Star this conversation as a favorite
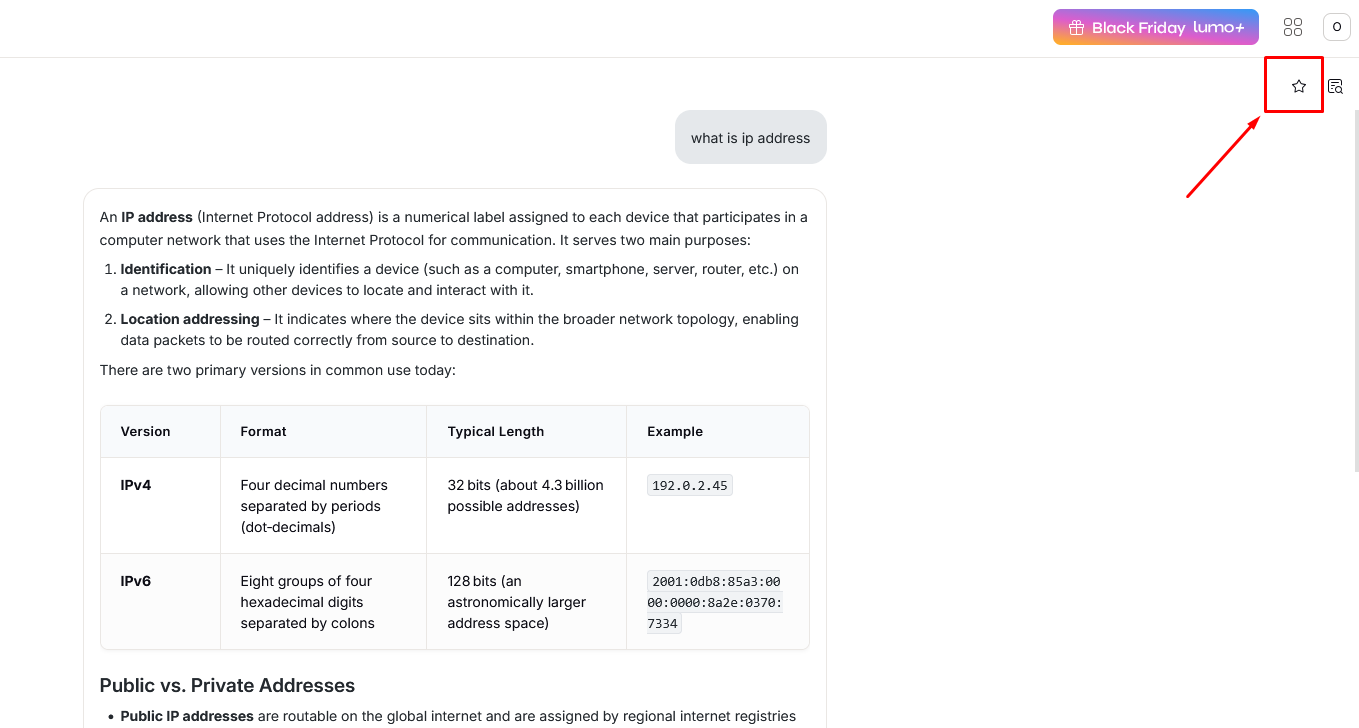1359x728 pixels. coord(1298,86)
